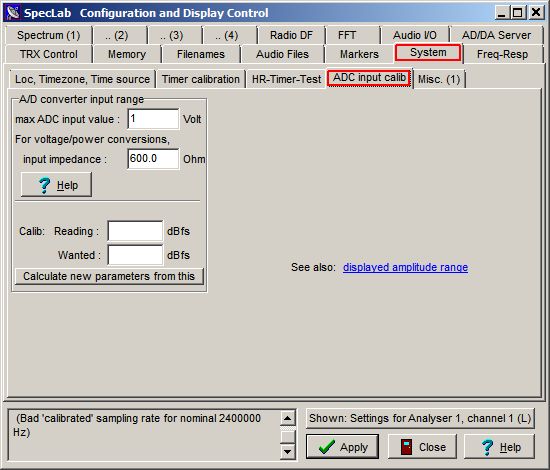Apply the configuration changes
This screenshot has height=470, width=550.
point(342,446)
